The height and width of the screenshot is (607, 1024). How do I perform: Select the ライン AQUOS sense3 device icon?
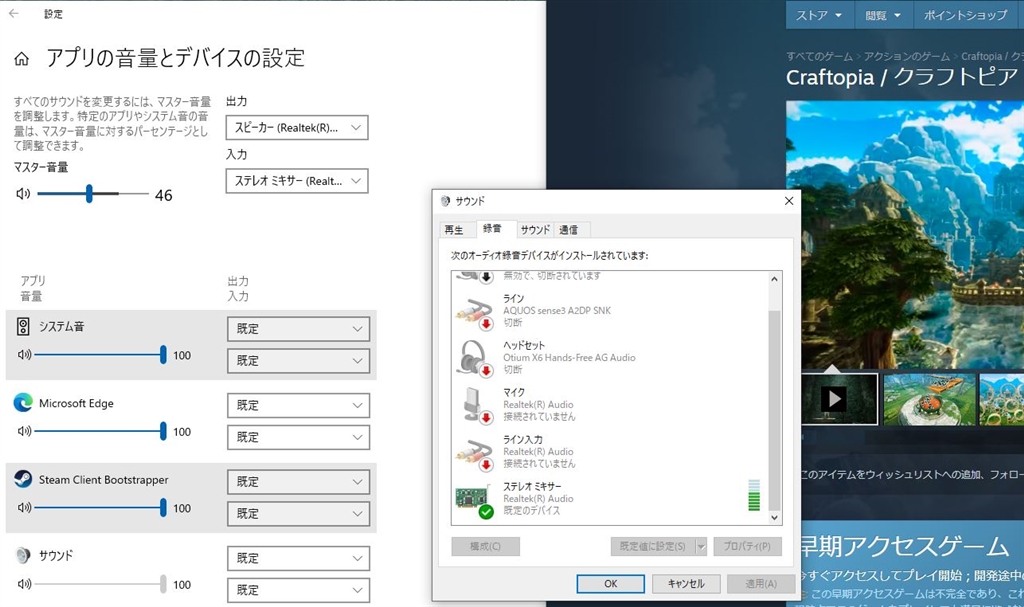pyautogui.click(x=474, y=314)
